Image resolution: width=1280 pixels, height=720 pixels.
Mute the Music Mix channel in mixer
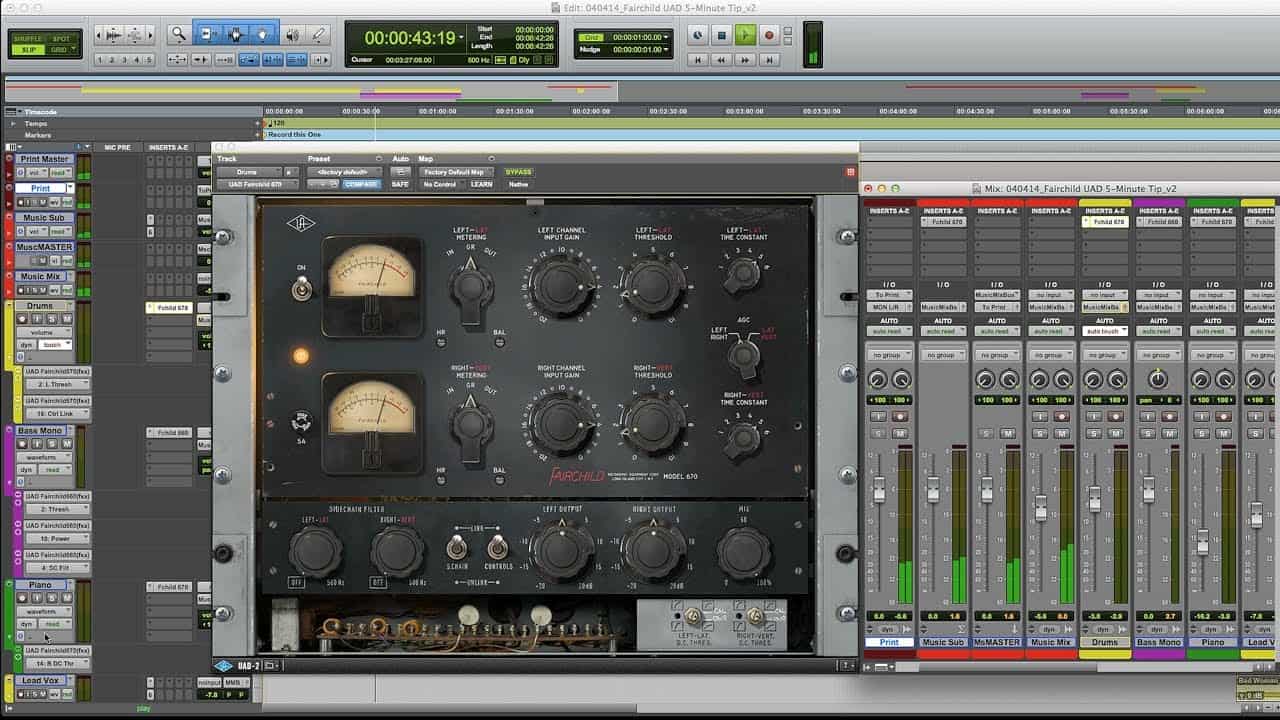tap(1061, 433)
